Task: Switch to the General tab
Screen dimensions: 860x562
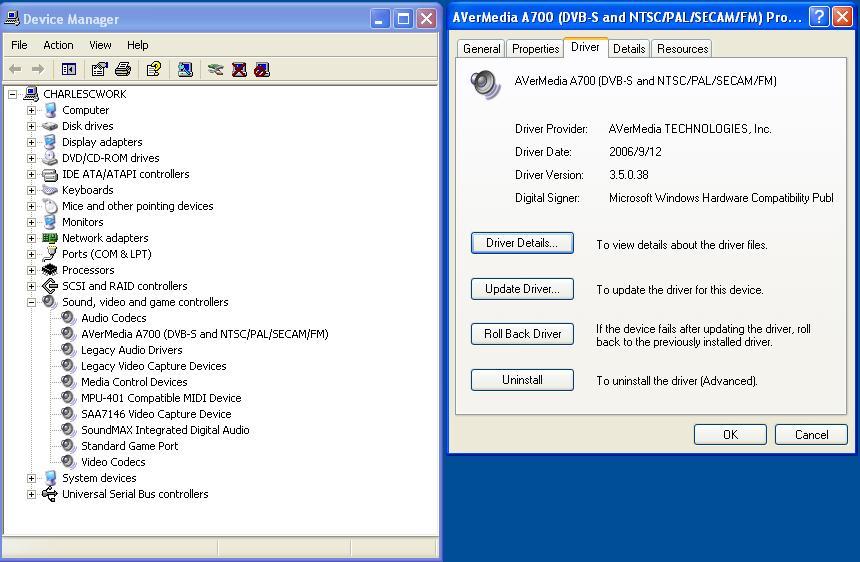Action: tap(482, 49)
